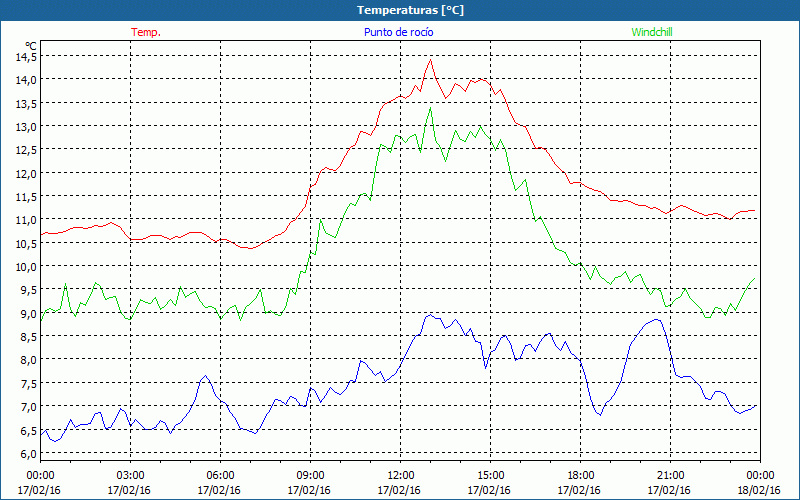
Task: Click the 13,0 y-axis value
Action: [x=26, y=127]
